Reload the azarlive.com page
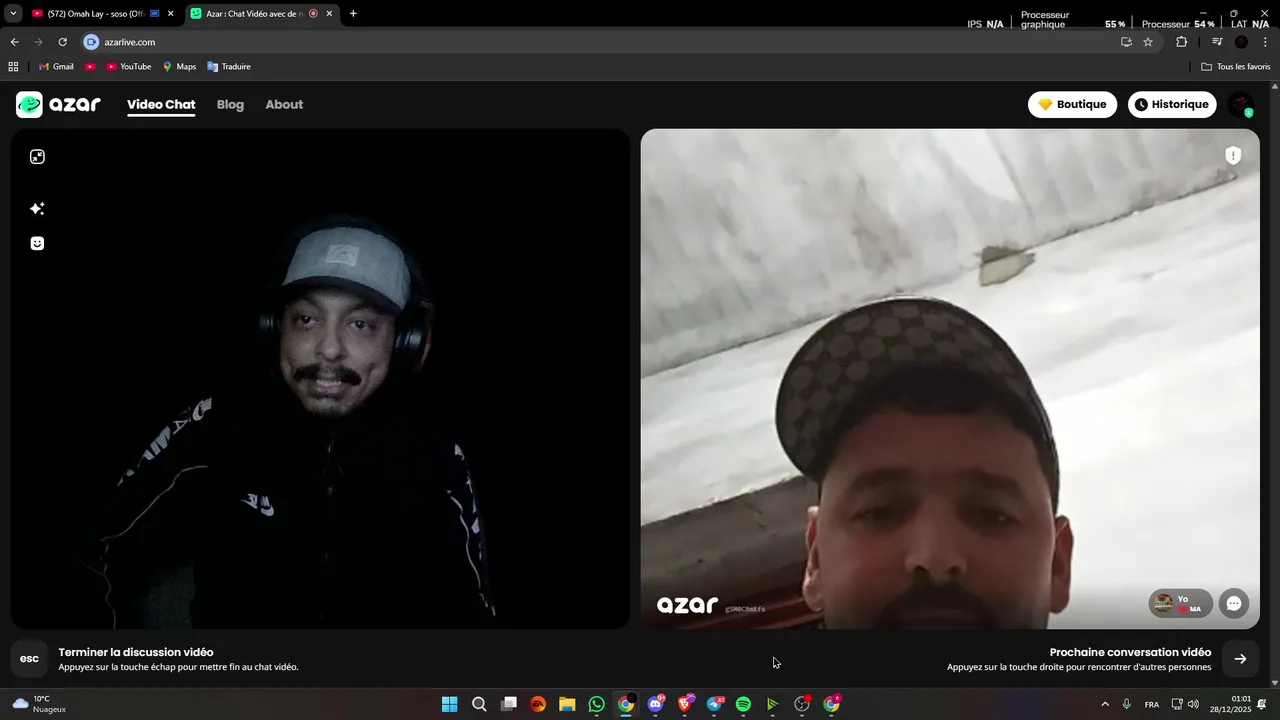The width and height of the screenshot is (1280, 720). click(x=62, y=42)
